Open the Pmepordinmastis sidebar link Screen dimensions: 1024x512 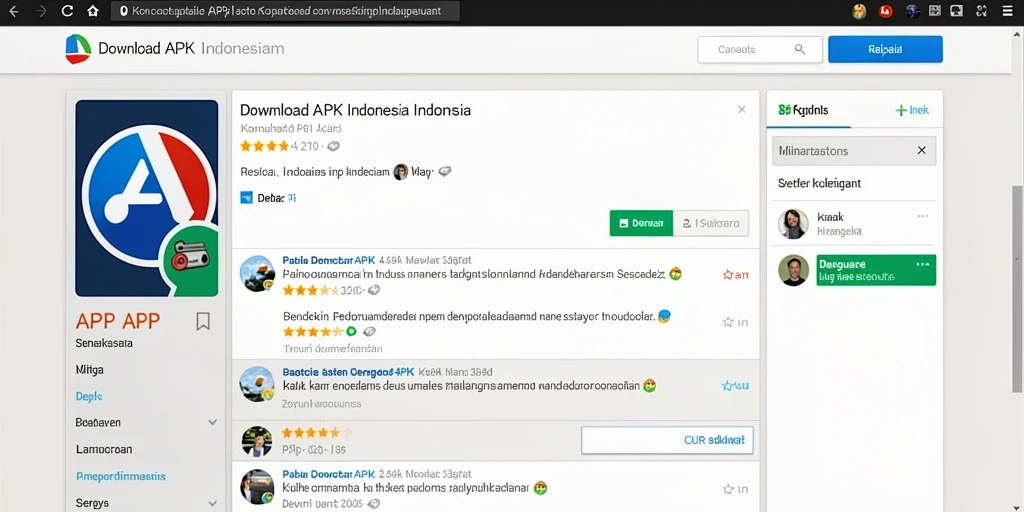point(121,476)
